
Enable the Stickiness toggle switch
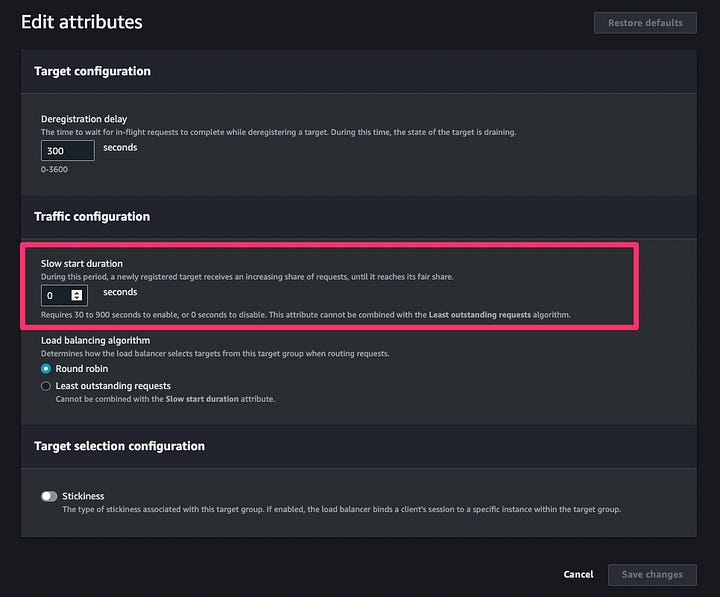[x=49, y=496]
